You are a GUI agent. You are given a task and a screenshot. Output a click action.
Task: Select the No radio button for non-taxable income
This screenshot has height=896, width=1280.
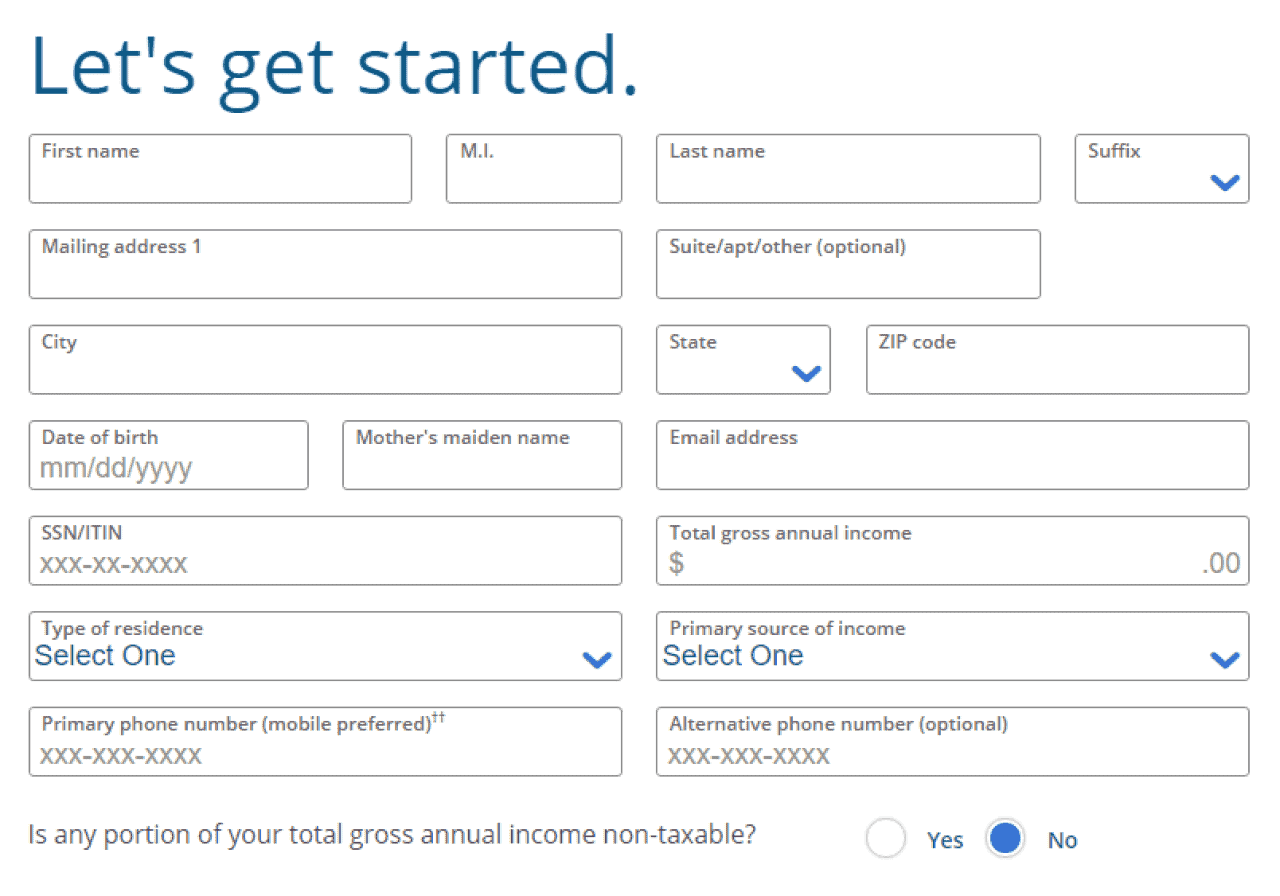pyautogui.click(x=1005, y=839)
